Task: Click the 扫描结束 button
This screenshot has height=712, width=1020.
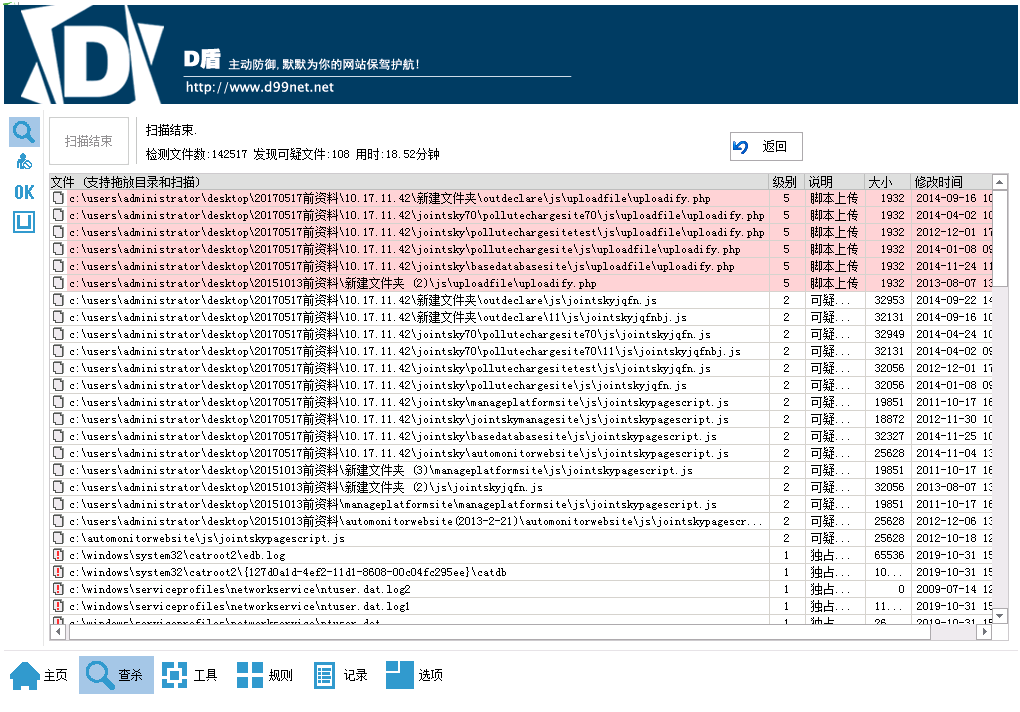Action: tap(88, 141)
